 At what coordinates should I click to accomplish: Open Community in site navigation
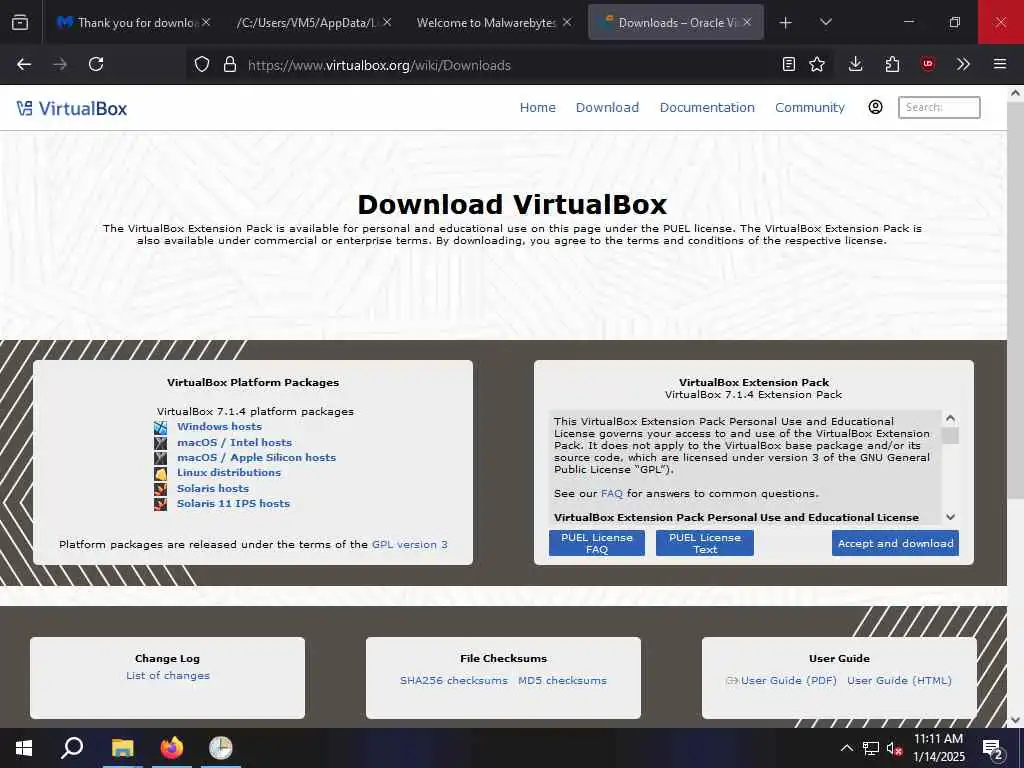click(x=810, y=108)
